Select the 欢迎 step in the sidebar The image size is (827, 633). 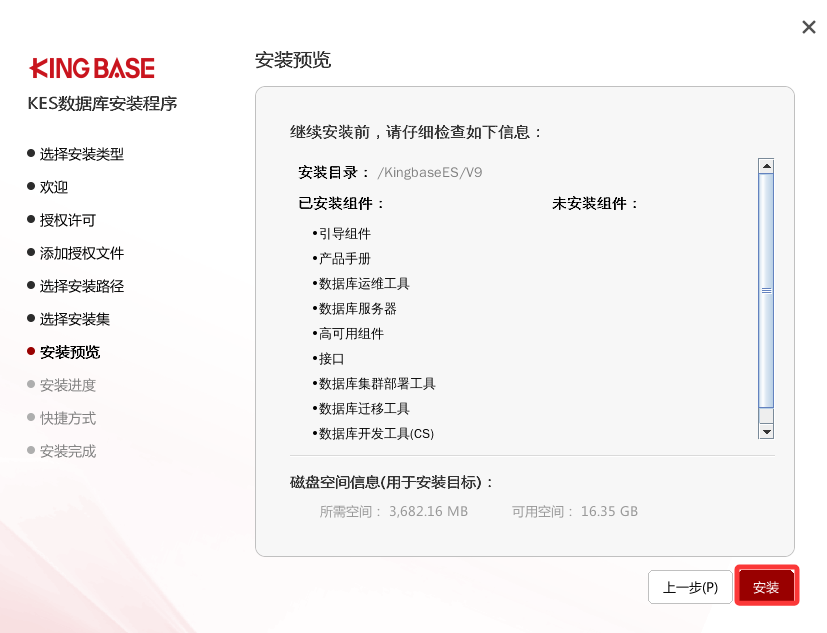54,187
